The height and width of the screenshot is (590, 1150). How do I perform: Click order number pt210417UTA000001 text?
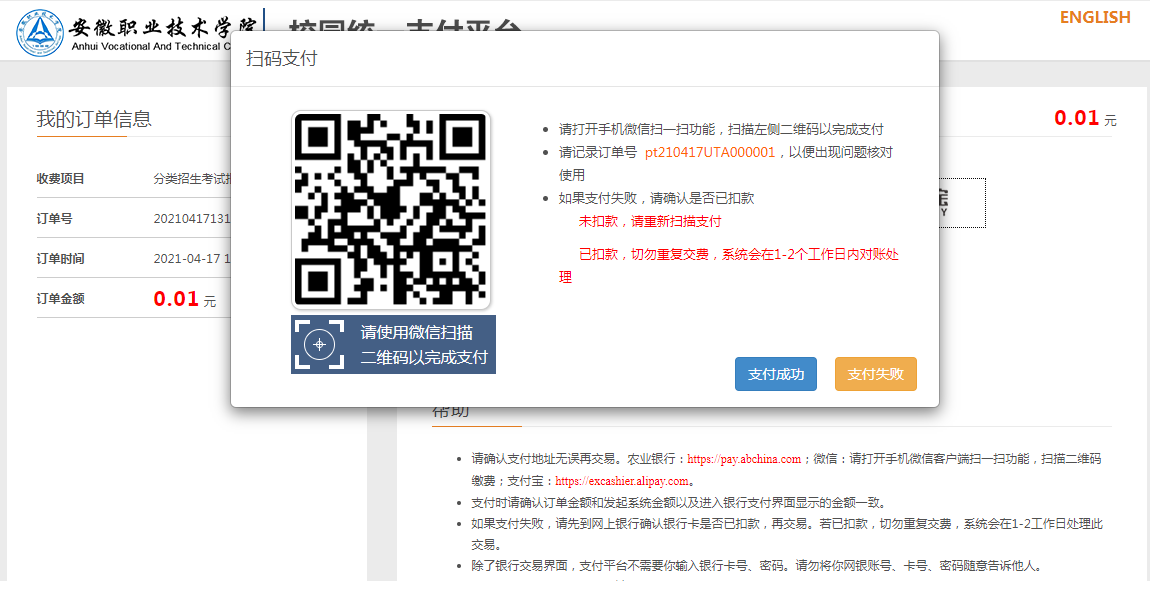(x=709, y=153)
